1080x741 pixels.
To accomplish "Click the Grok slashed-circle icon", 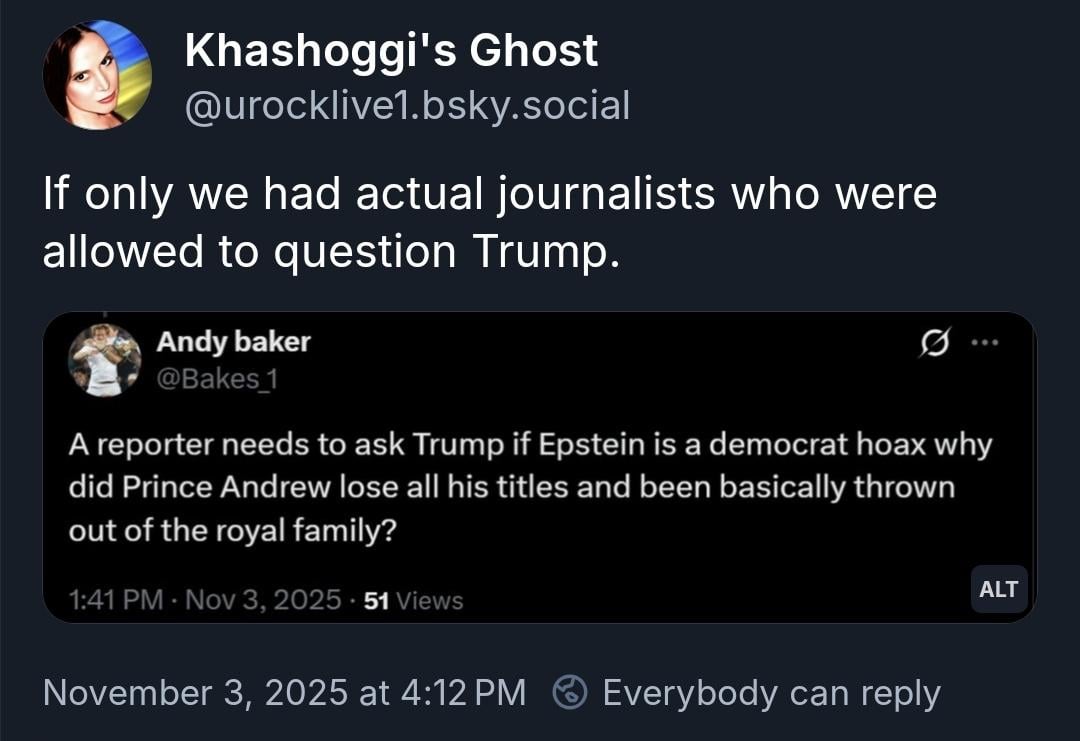I will (x=937, y=342).
